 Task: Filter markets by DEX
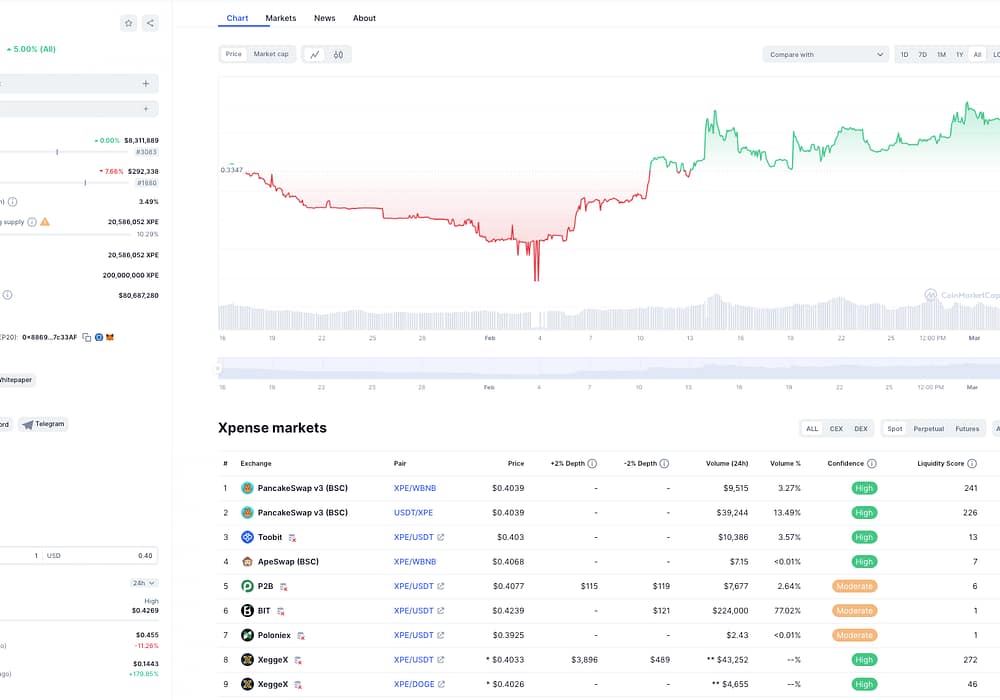860,428
